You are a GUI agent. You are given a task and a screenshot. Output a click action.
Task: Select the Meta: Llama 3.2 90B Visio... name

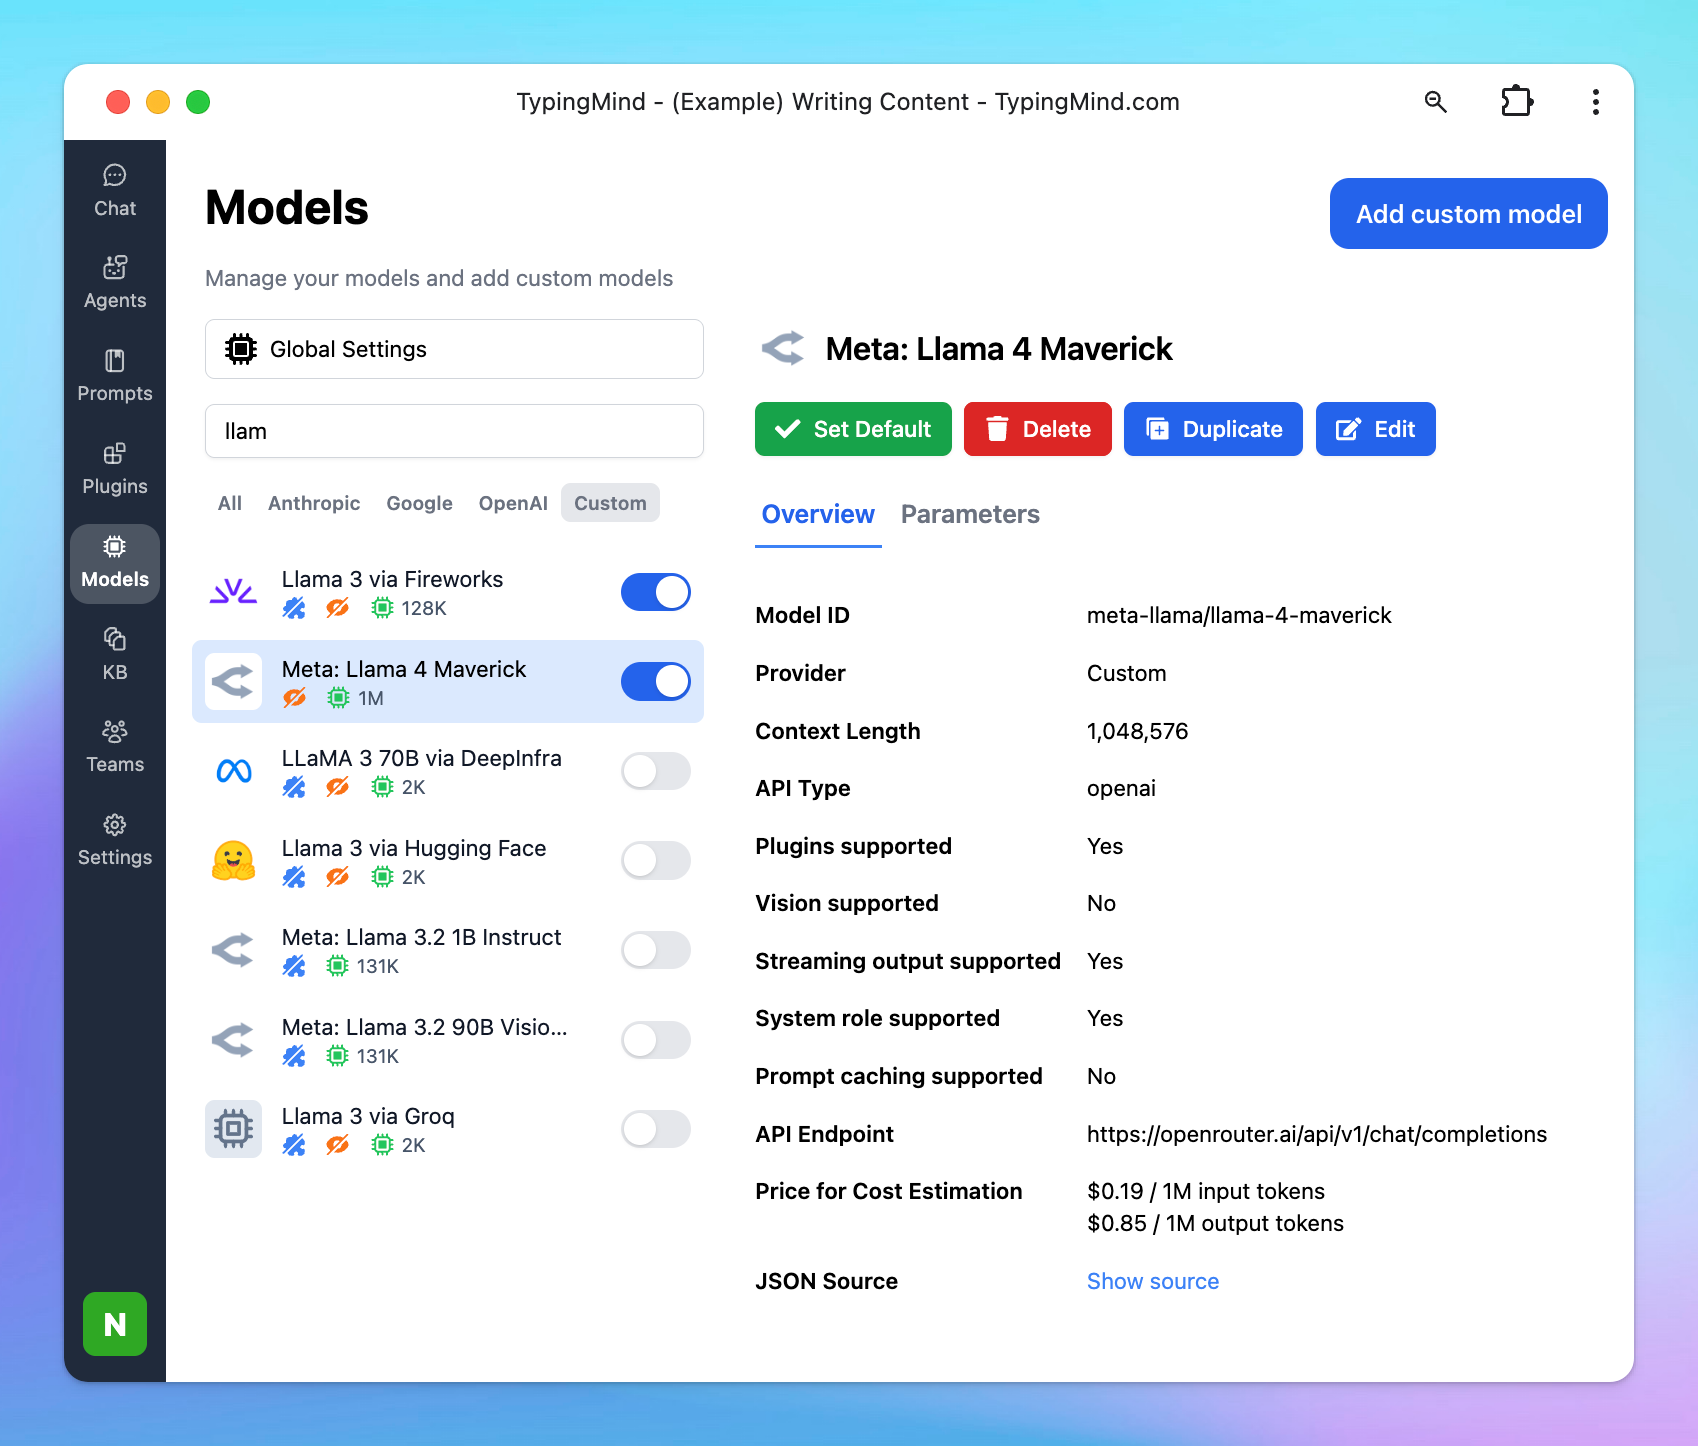[x=425, y=1027]
